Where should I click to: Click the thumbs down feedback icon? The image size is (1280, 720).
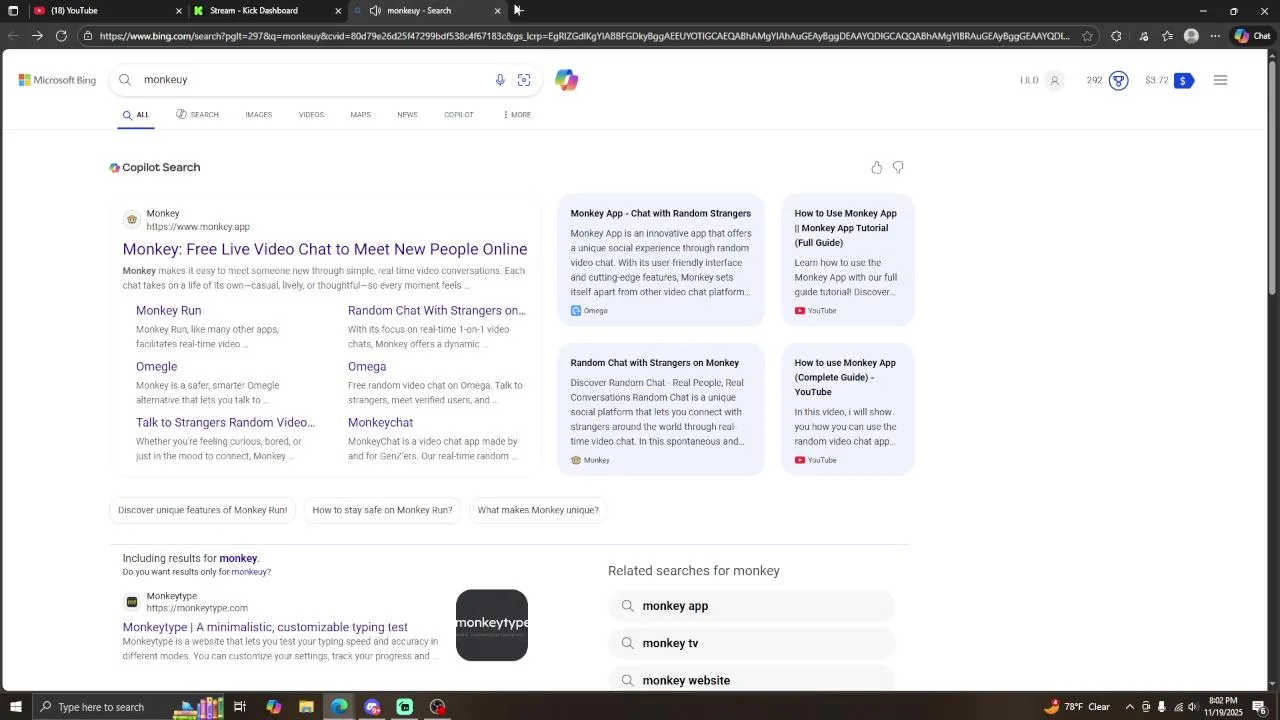pos(898,167)
